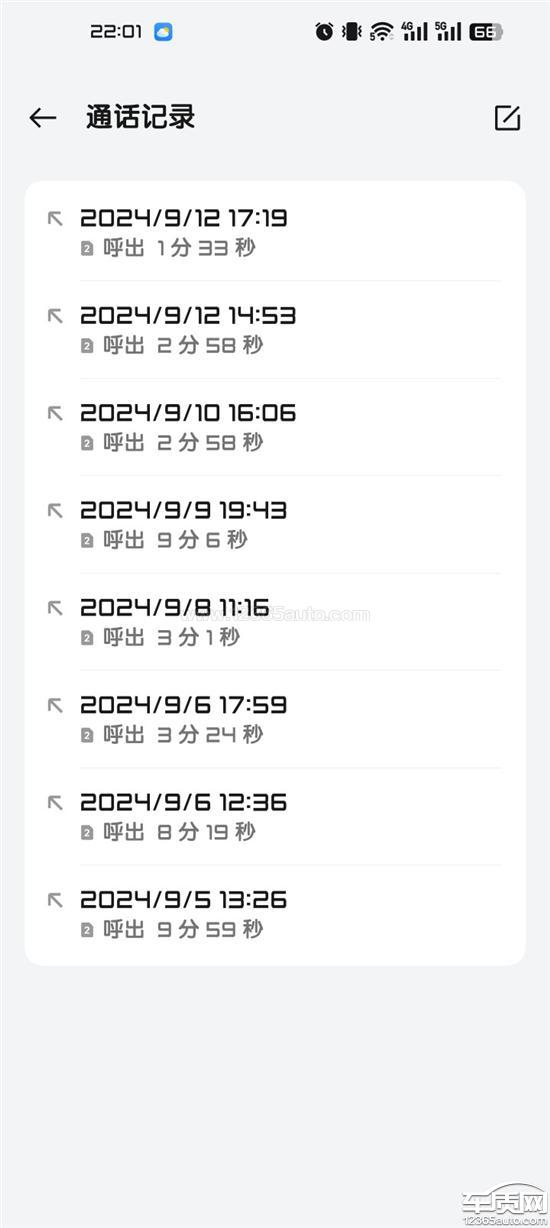550x1228 pixels.
Task: Tap outgoing arrow icon for 2024/9/12 17:19
Action: click(x=55, y=218)
